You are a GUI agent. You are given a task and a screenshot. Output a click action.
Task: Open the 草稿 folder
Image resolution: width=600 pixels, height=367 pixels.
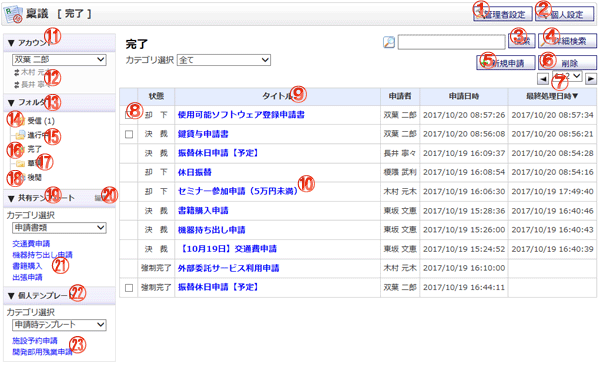tap(34, 163)
